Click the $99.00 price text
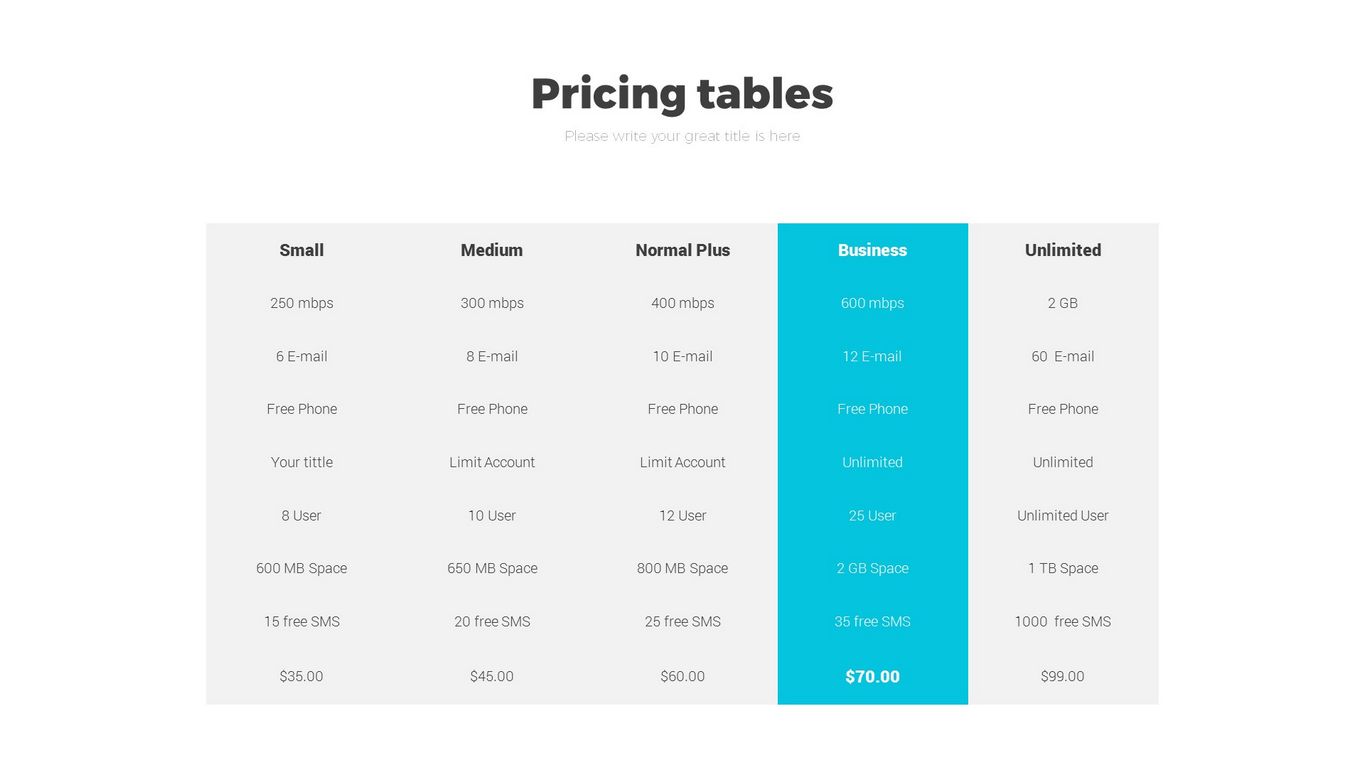 (x=1063, y=677)
